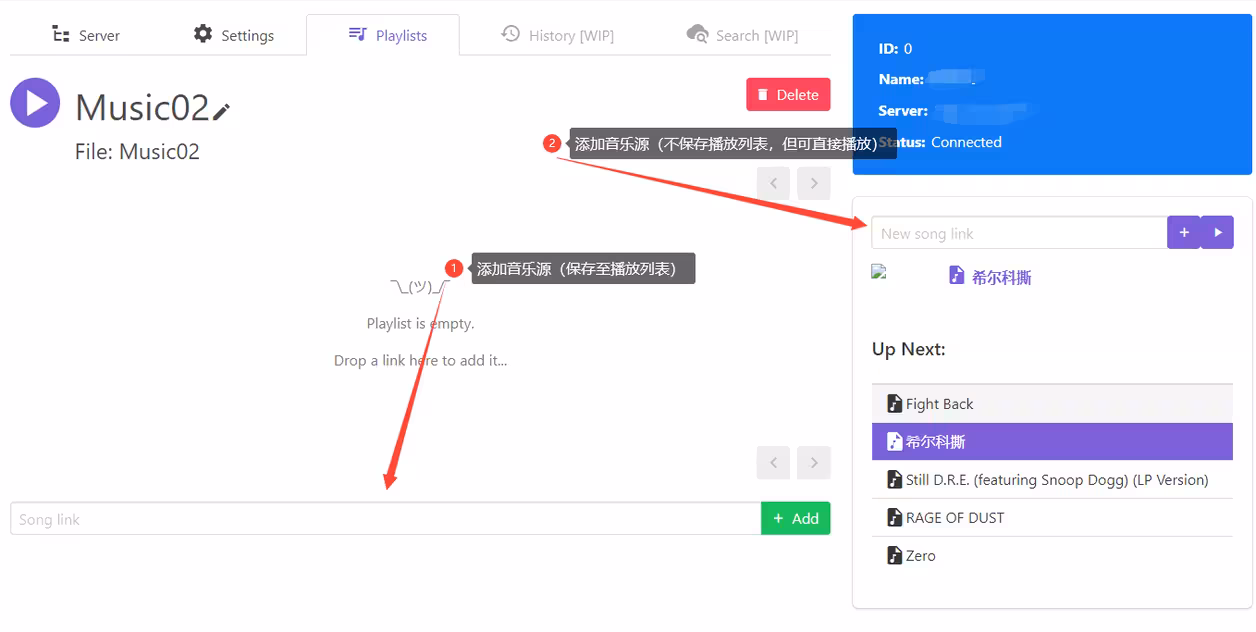Image resolution: width=1256 pixels, height=632 pixels.
Task: Go to previous page, lower arrow pair
Action: point(774,462)
